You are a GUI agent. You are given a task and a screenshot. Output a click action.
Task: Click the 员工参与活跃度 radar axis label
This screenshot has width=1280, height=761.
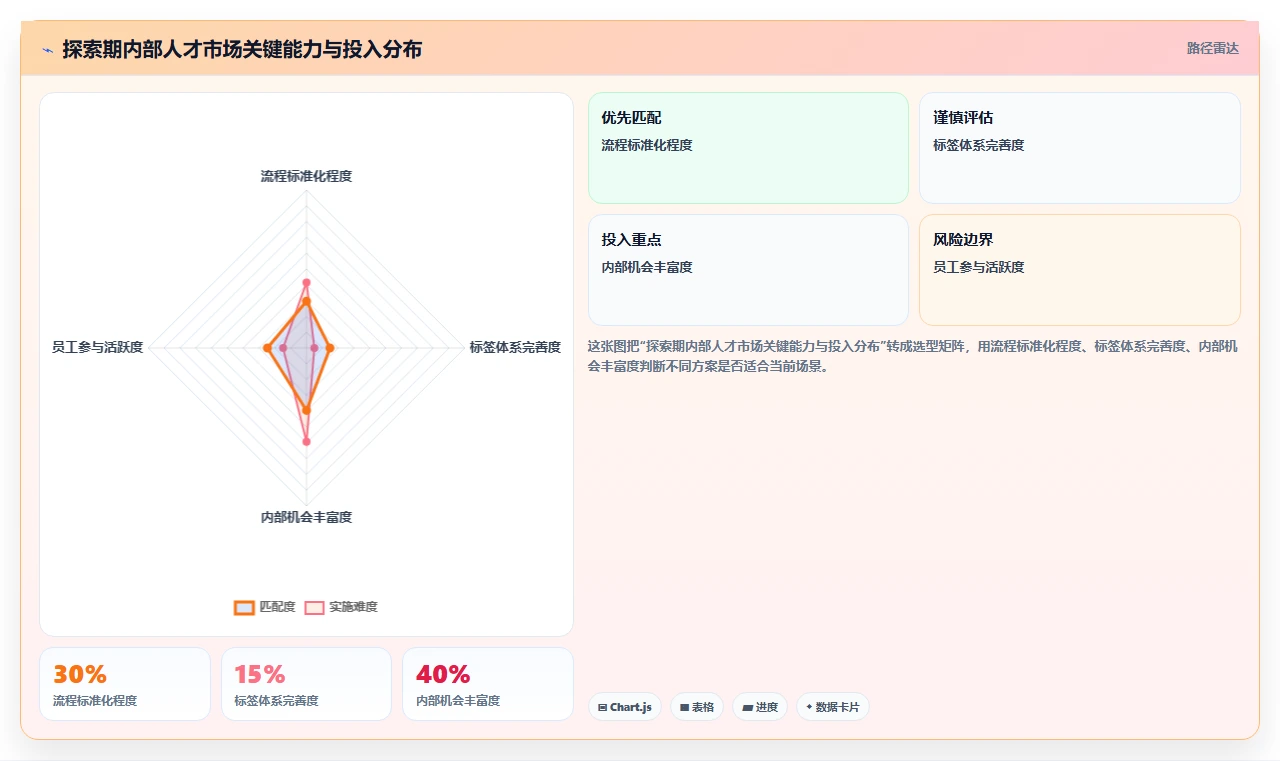click(x=97, y=347)
